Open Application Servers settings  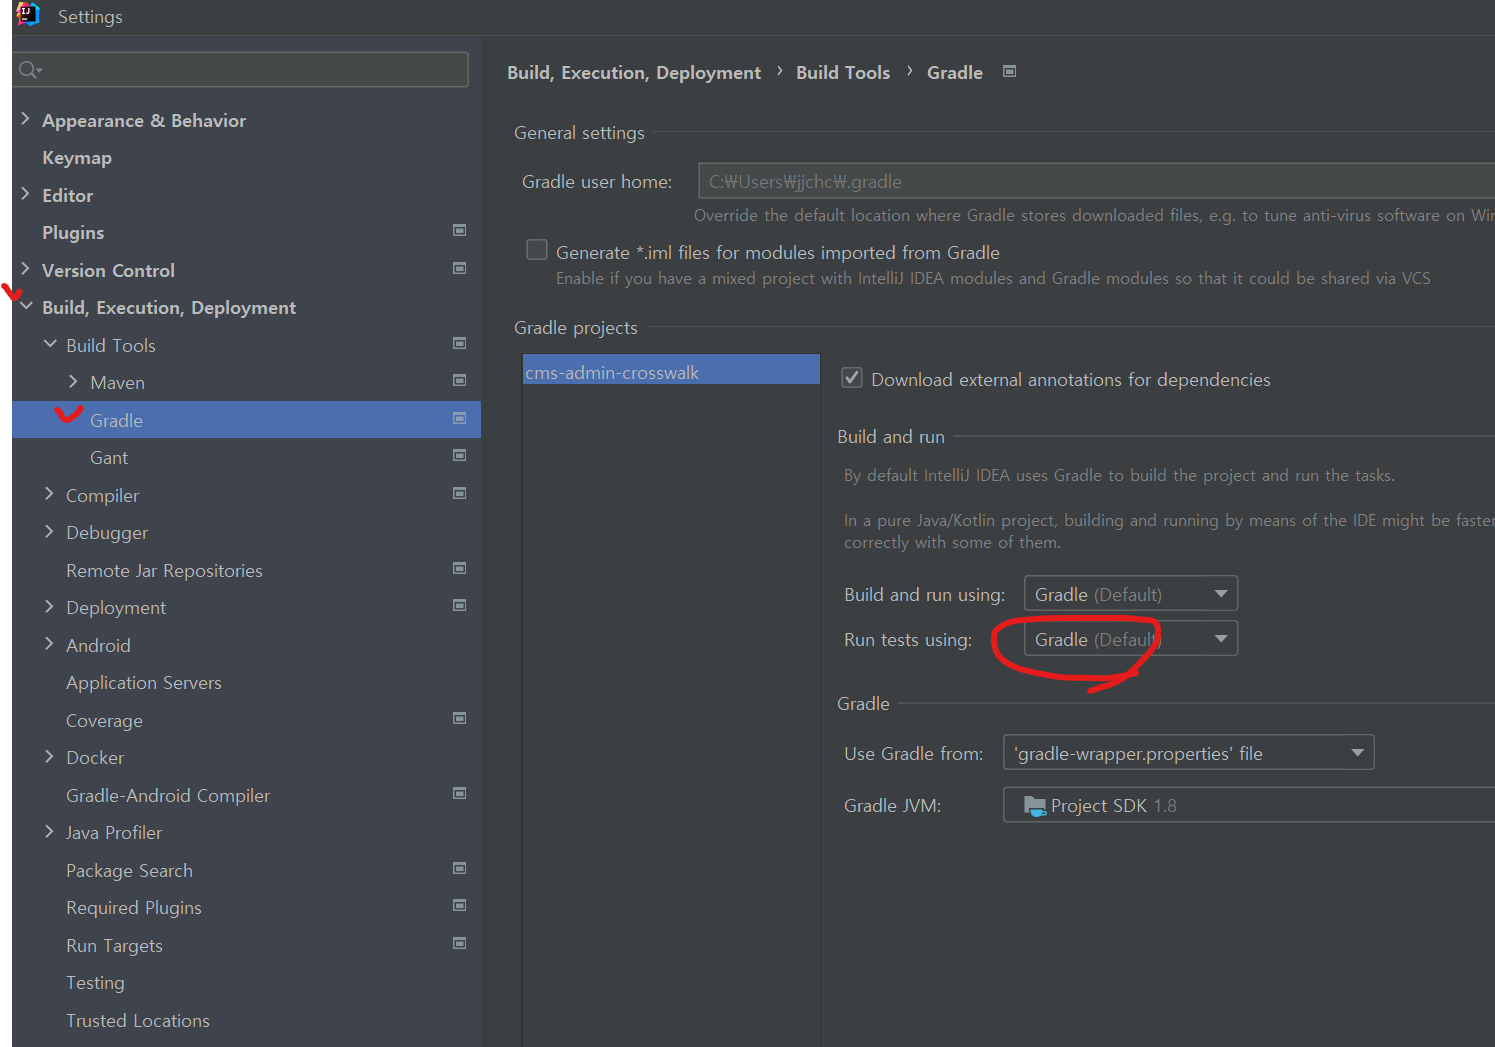click(144, 682)
